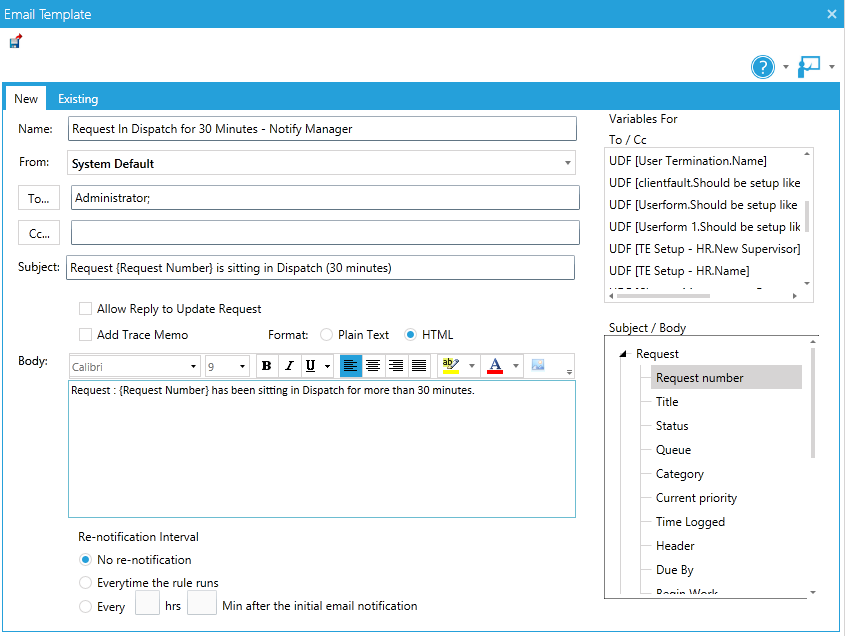The image size is (845, 636).
Task: Insert an image into the body
Action: click(538, 365)
